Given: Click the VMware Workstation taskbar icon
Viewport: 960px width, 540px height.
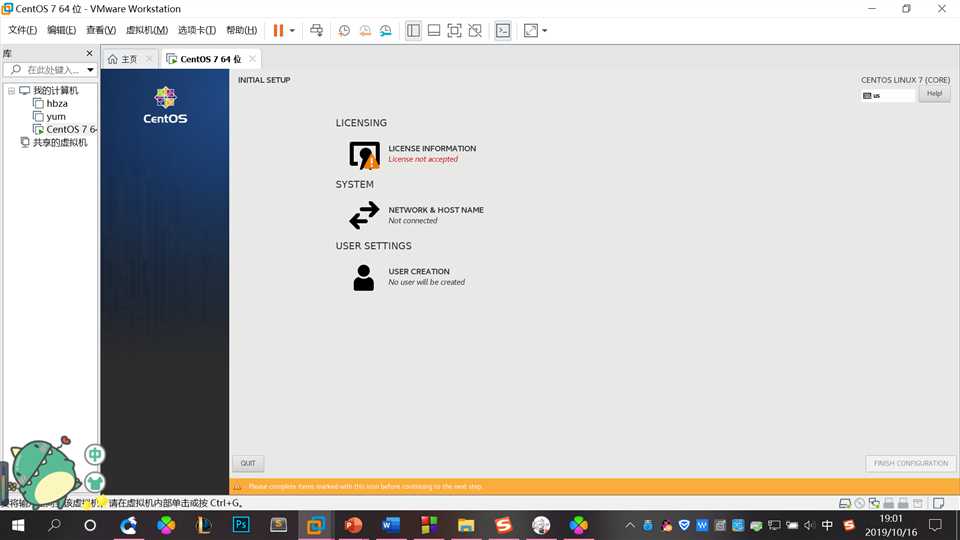Looking at the screenshot, I should pos(316,525).
